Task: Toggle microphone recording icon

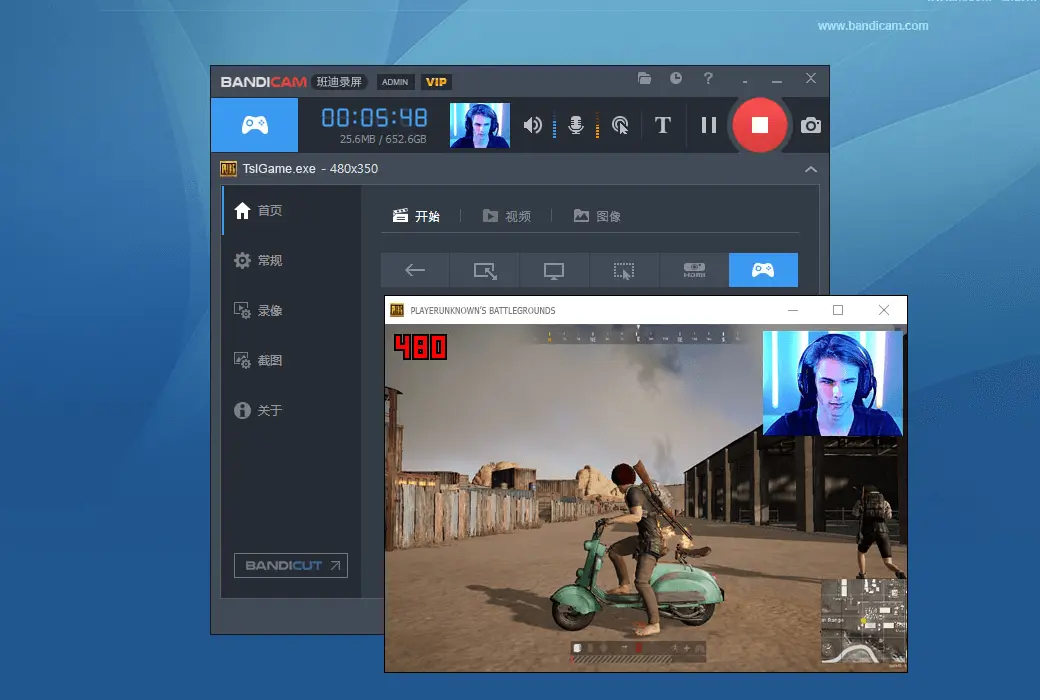Action: 576,125
